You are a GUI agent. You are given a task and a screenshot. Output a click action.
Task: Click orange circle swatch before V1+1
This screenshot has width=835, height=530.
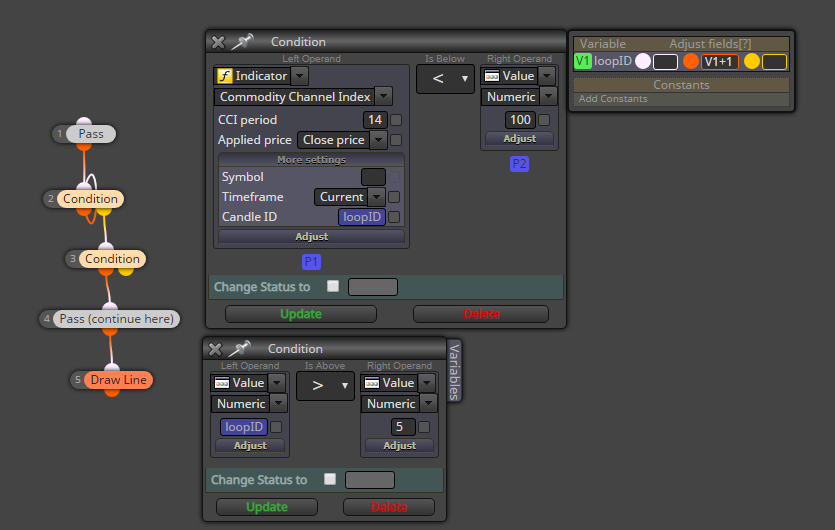coord(691,61)
